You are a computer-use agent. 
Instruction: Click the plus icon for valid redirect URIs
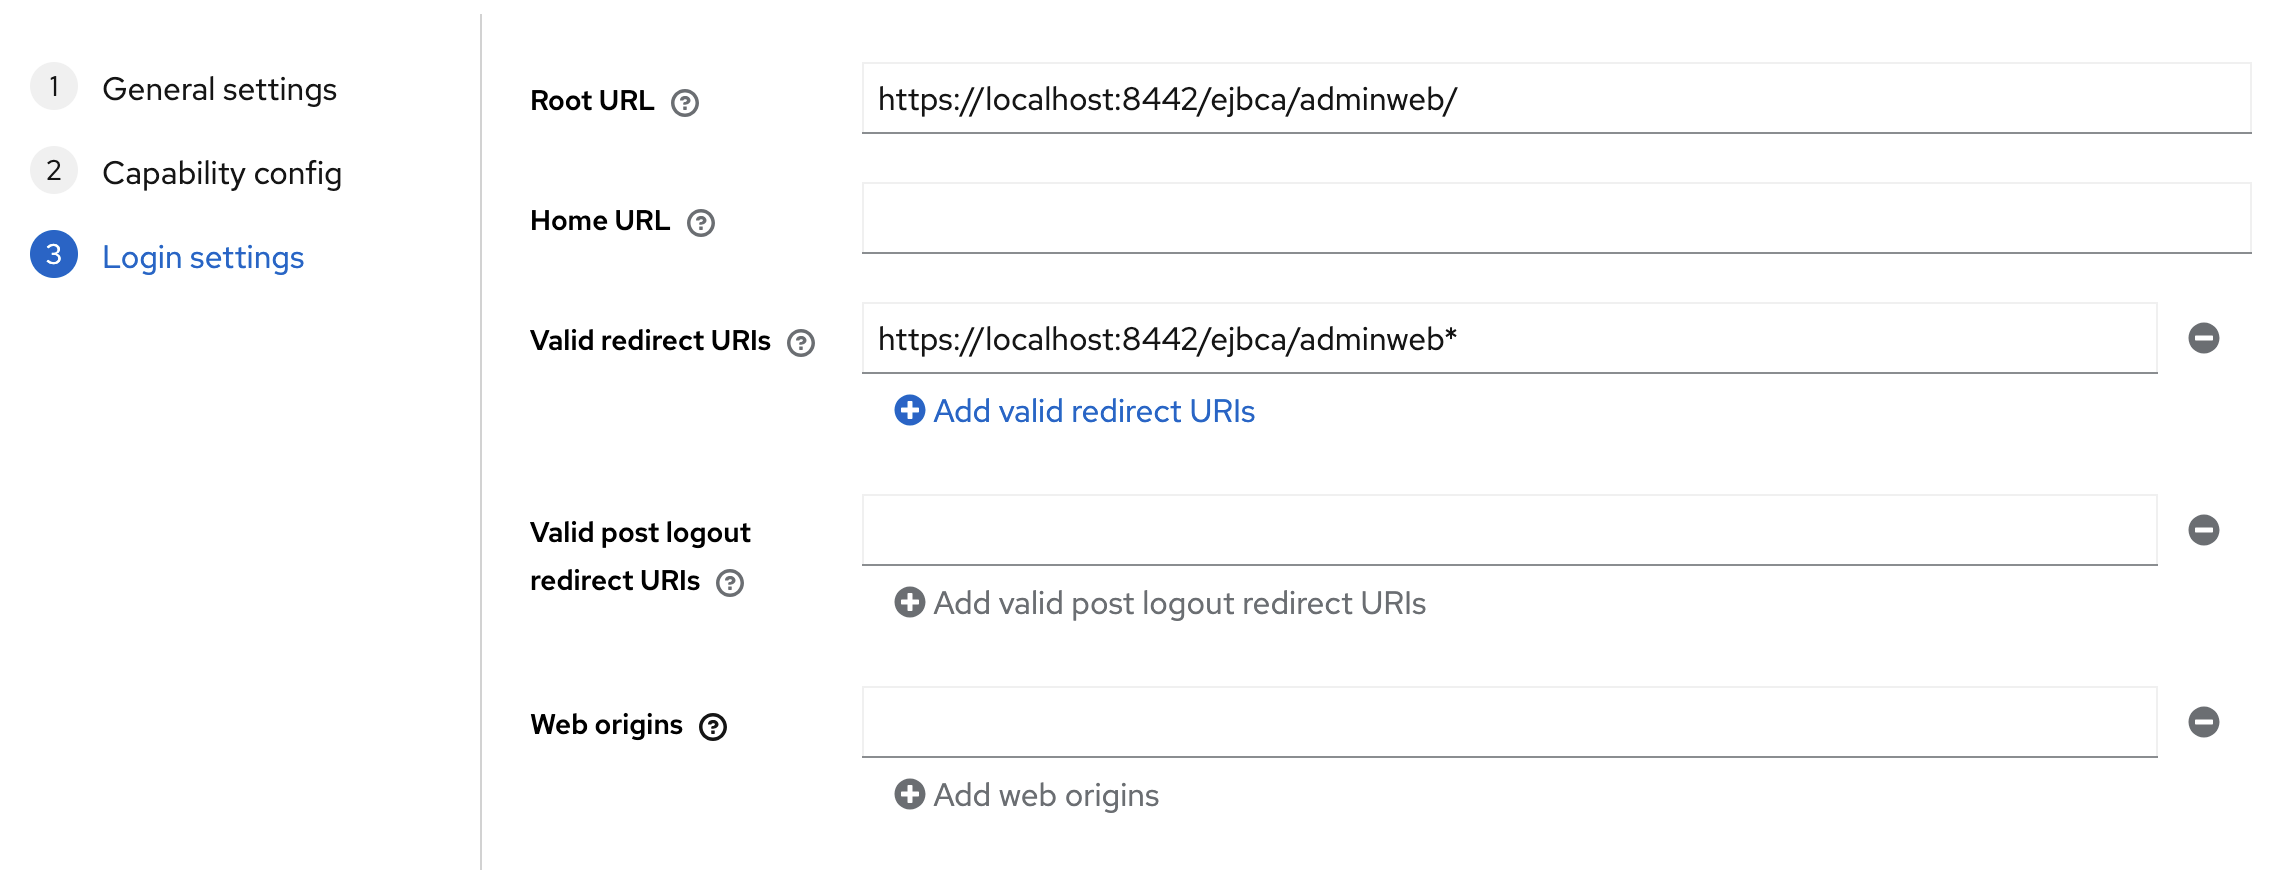(909, 410)
